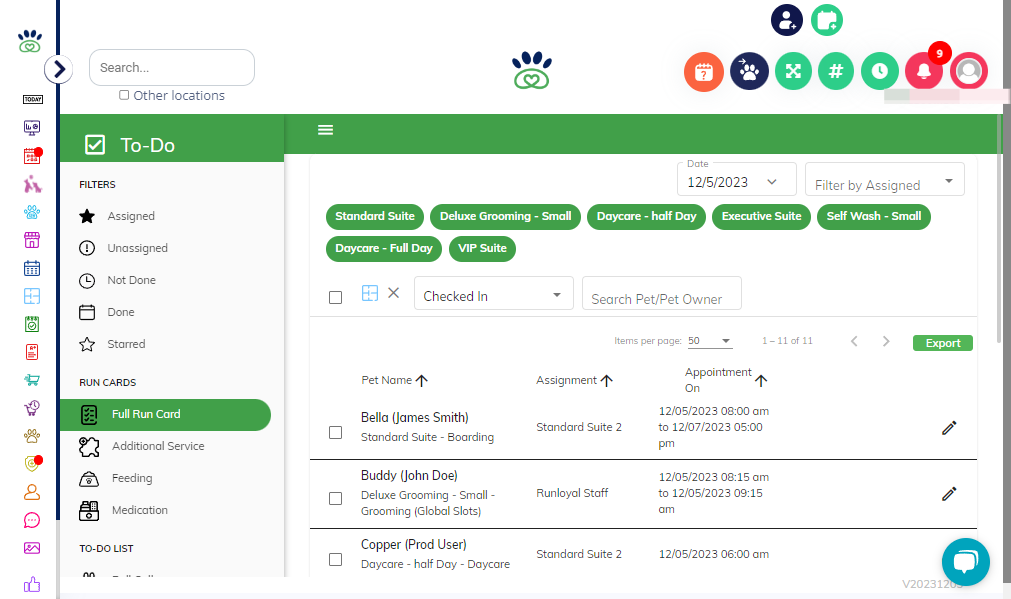Viewport: 1011px width, 599px height.
Task: Open the dark blue calendar icon in sidebar
Action: (32, 268)
